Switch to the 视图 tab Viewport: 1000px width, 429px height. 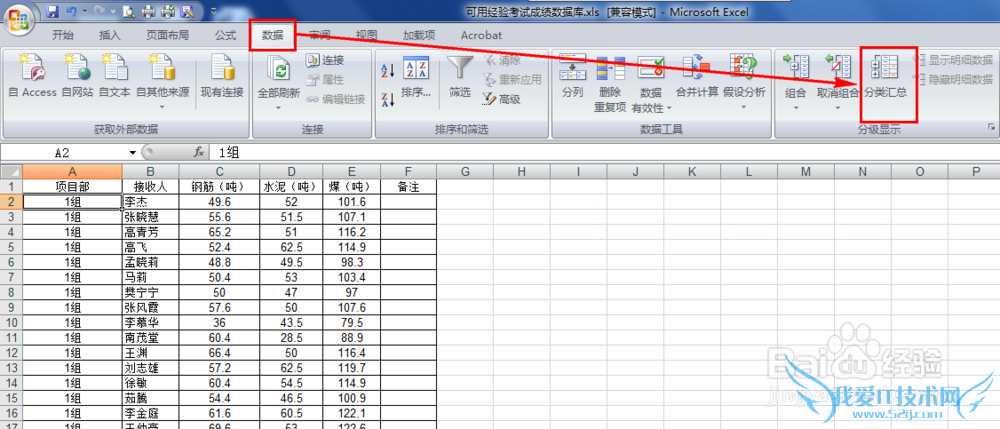(x=367, y=36)
